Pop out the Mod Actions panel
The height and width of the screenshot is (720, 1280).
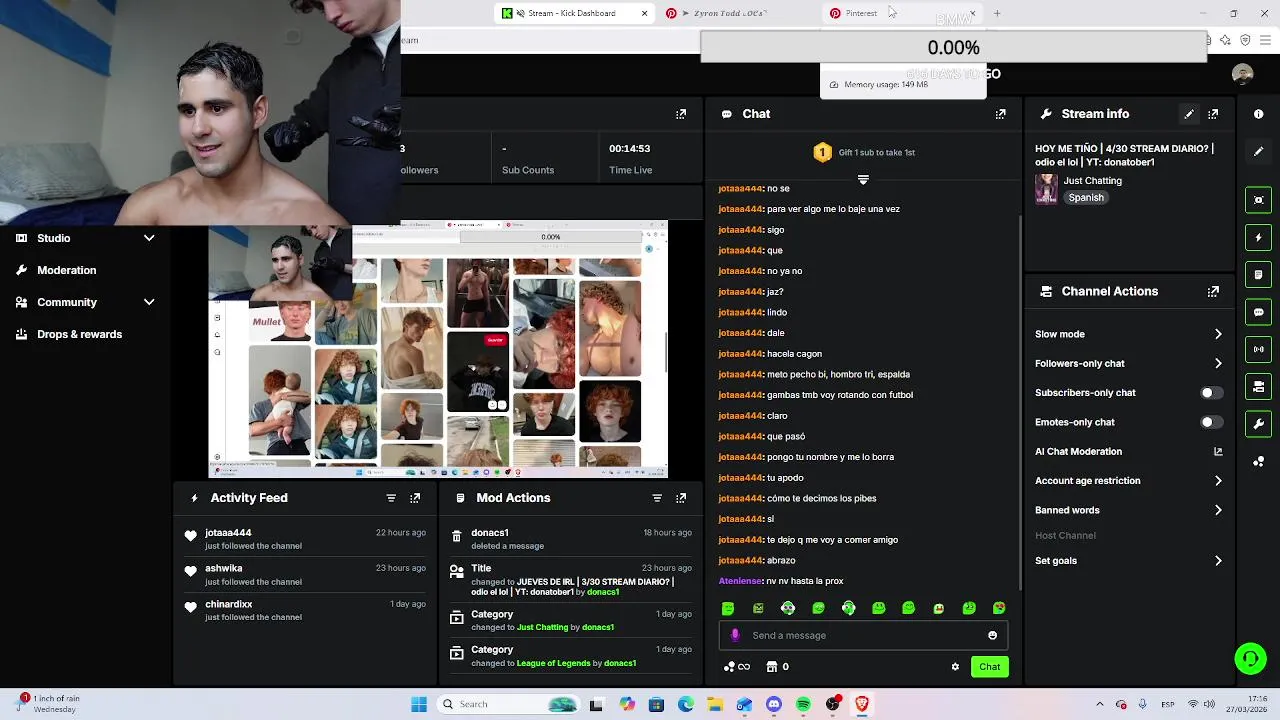[681, 498]
